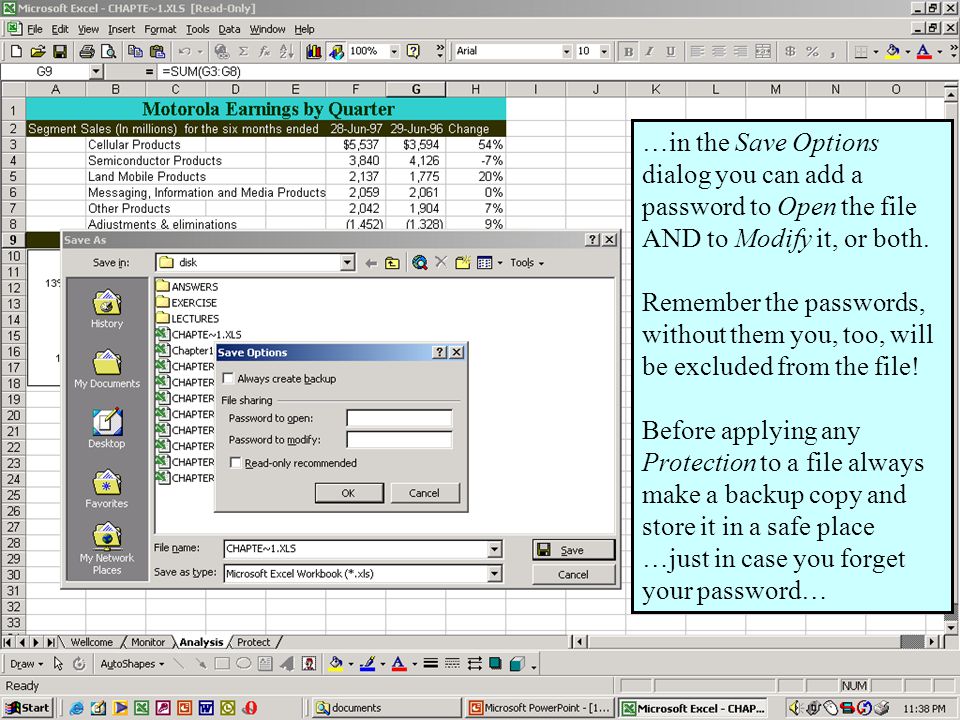The height and width of the screenshot is (720, 960).
Task: Open the Draw menu dropdown
Action: [26, 664]
